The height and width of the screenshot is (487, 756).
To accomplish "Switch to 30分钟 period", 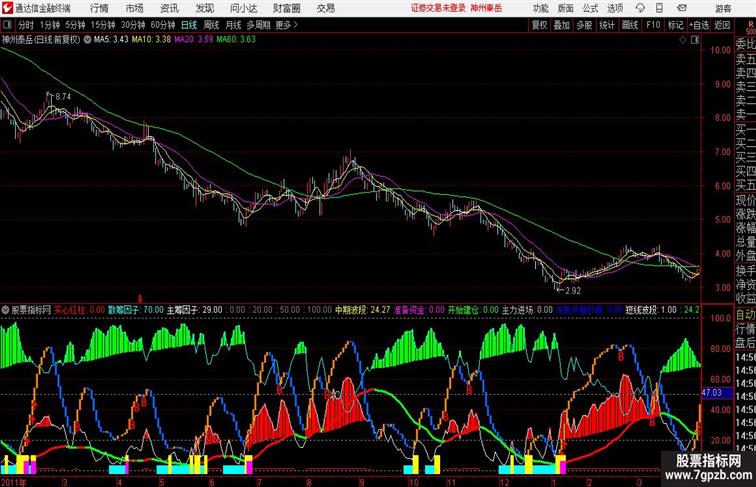I will [133, 25].
